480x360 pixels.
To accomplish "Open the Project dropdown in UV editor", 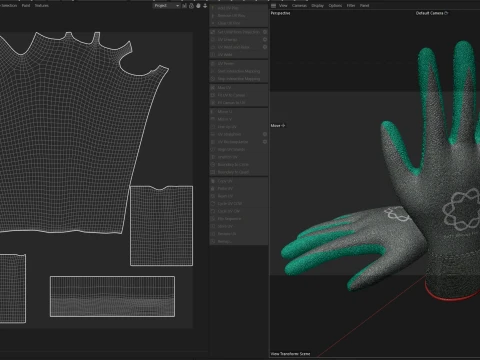I will click(166, 6).
